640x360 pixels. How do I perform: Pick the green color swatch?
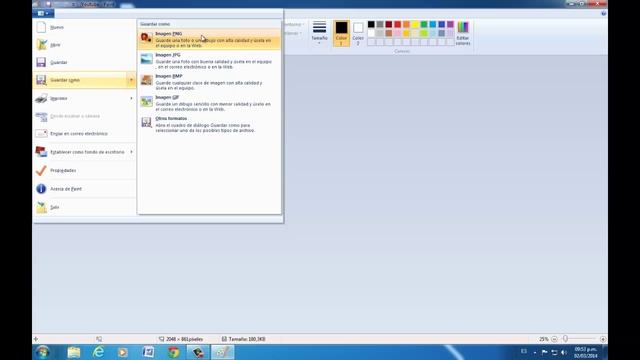(x=424, y=24)
